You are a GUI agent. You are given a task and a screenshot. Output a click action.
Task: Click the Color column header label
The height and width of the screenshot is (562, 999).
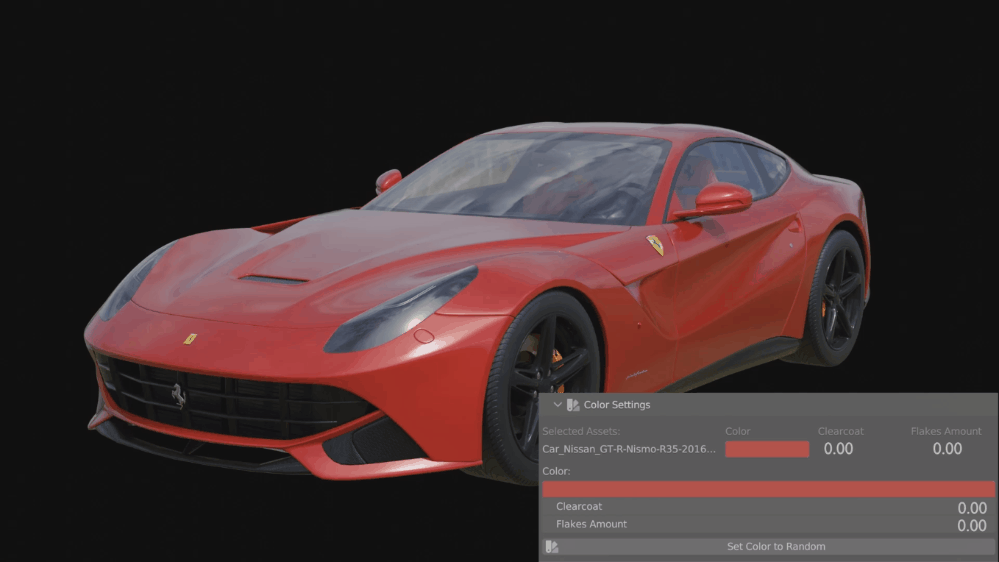click(x=737, y=431)
